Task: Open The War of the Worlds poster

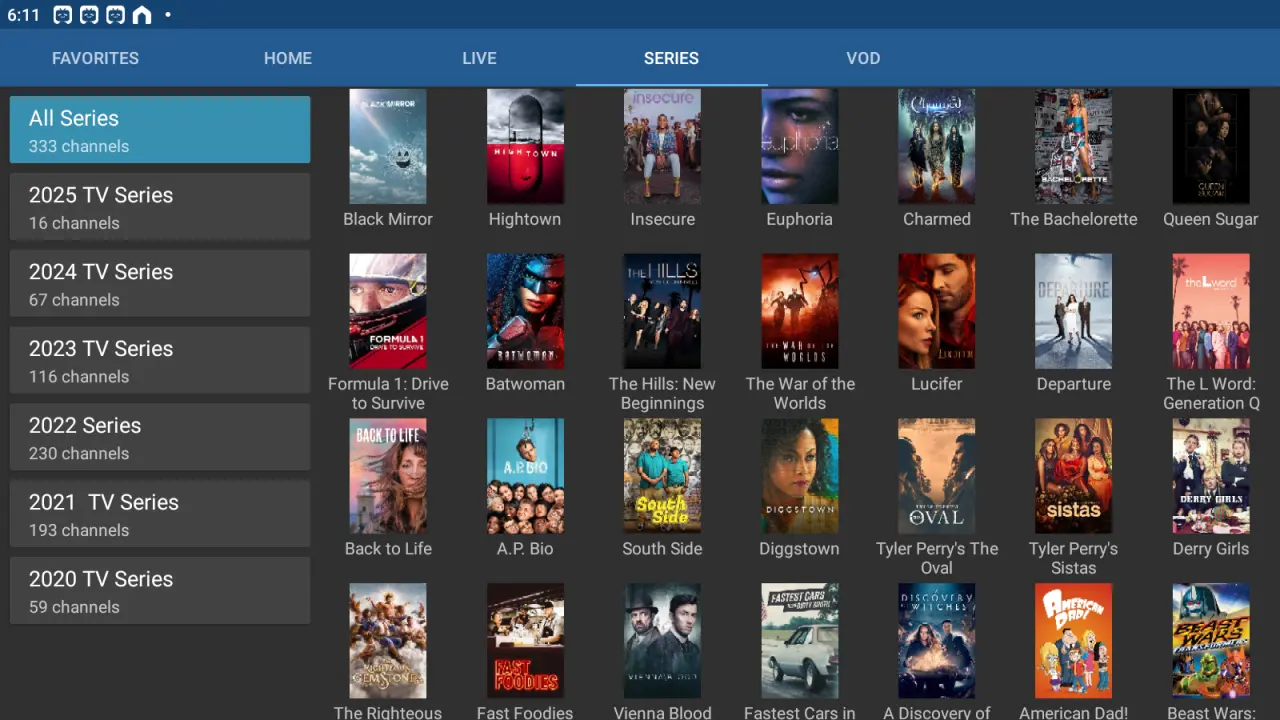Action: (799, 311)
